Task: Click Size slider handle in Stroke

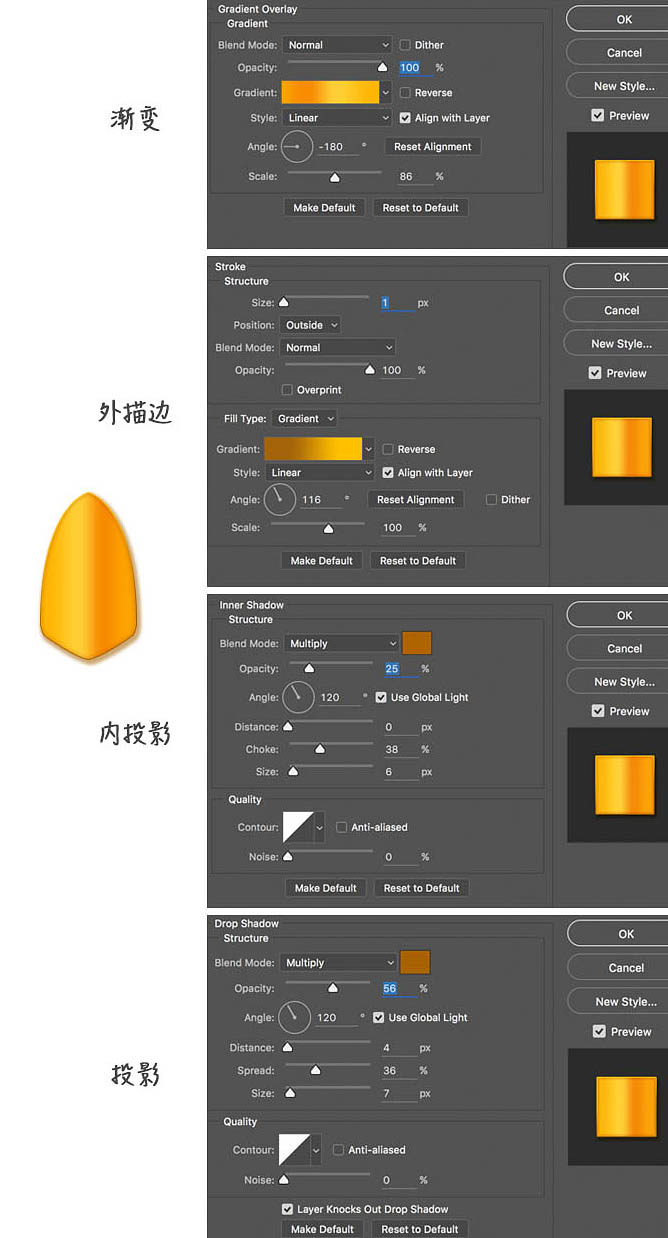Action: [x=283, y=302]
